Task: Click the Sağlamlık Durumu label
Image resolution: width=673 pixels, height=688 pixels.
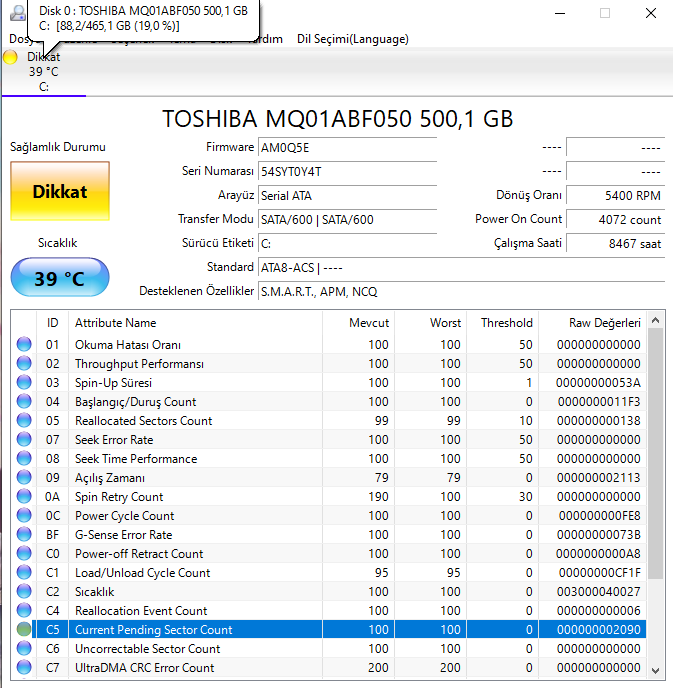Action: [57, 147]
